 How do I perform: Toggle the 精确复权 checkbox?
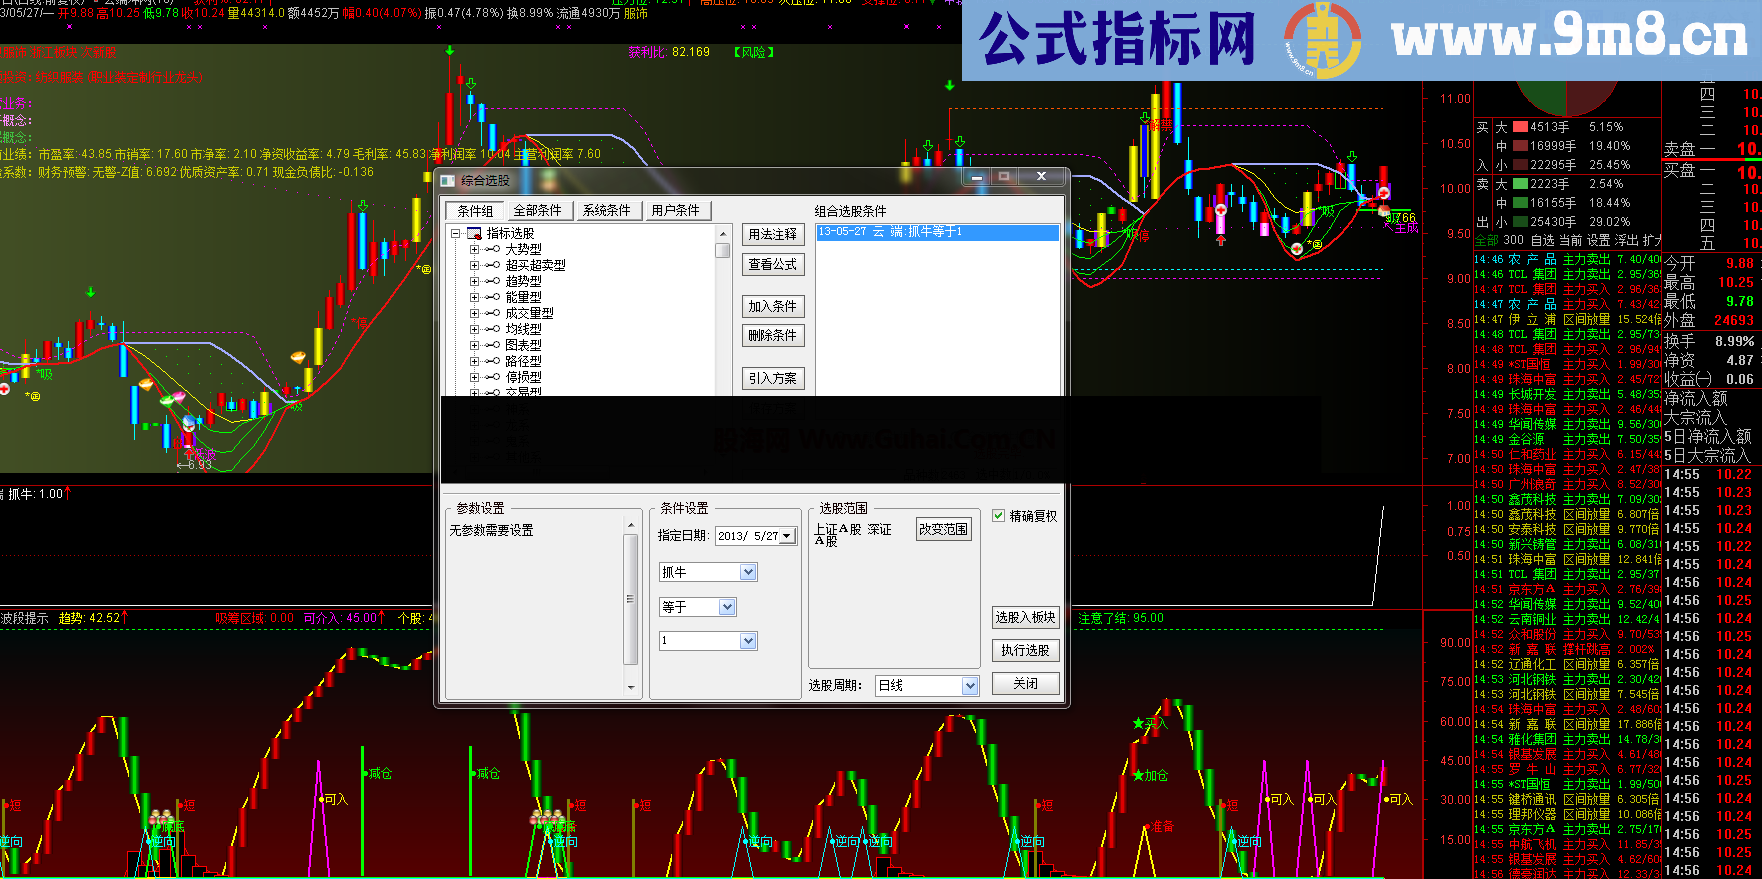[998, 516]
